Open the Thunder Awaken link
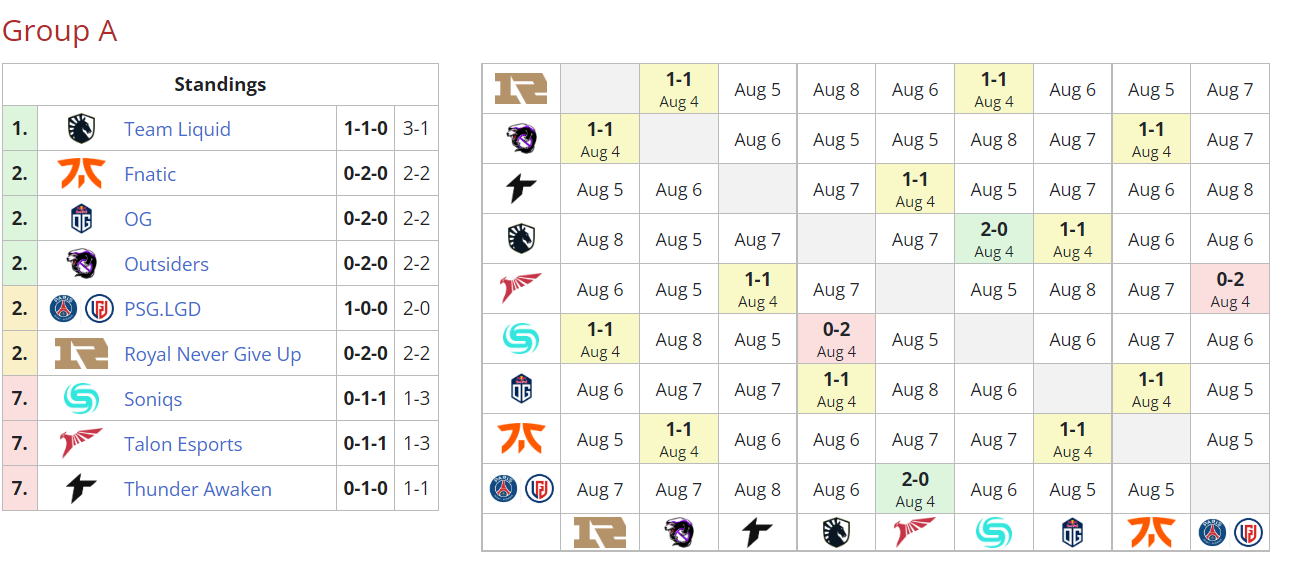The height and width of the screenshot is (570, 1291). (x=198, y=489)
